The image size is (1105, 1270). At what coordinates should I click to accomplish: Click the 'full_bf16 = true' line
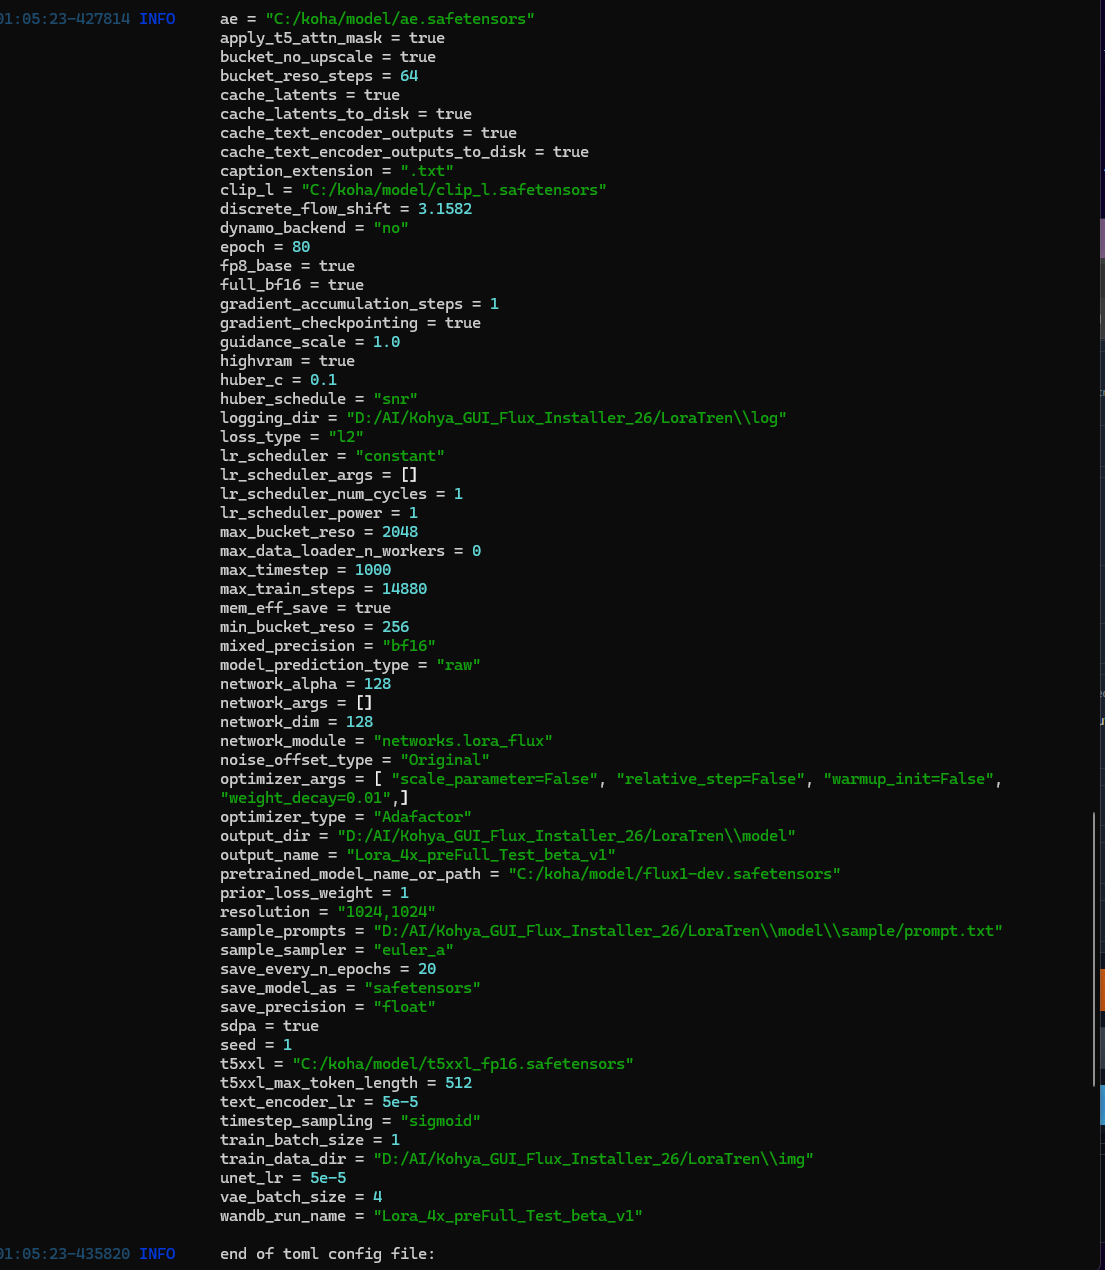tap(292, 285)
